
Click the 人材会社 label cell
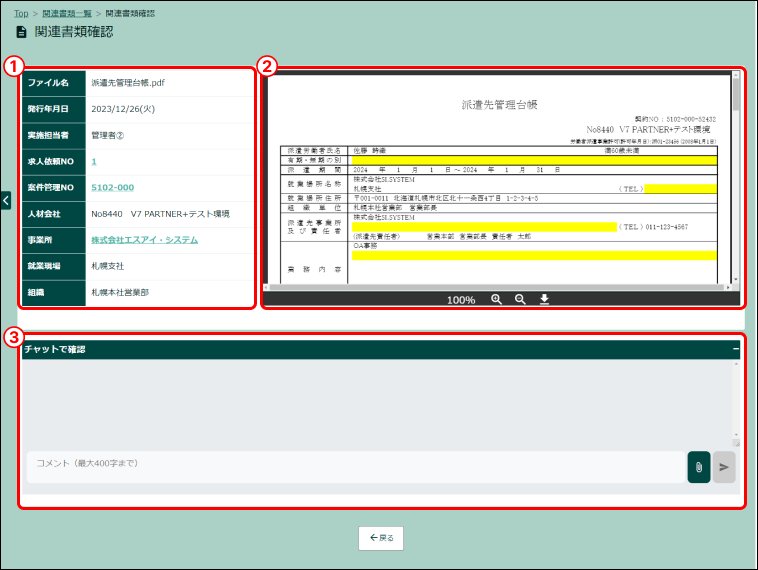[x=54, y=214]
